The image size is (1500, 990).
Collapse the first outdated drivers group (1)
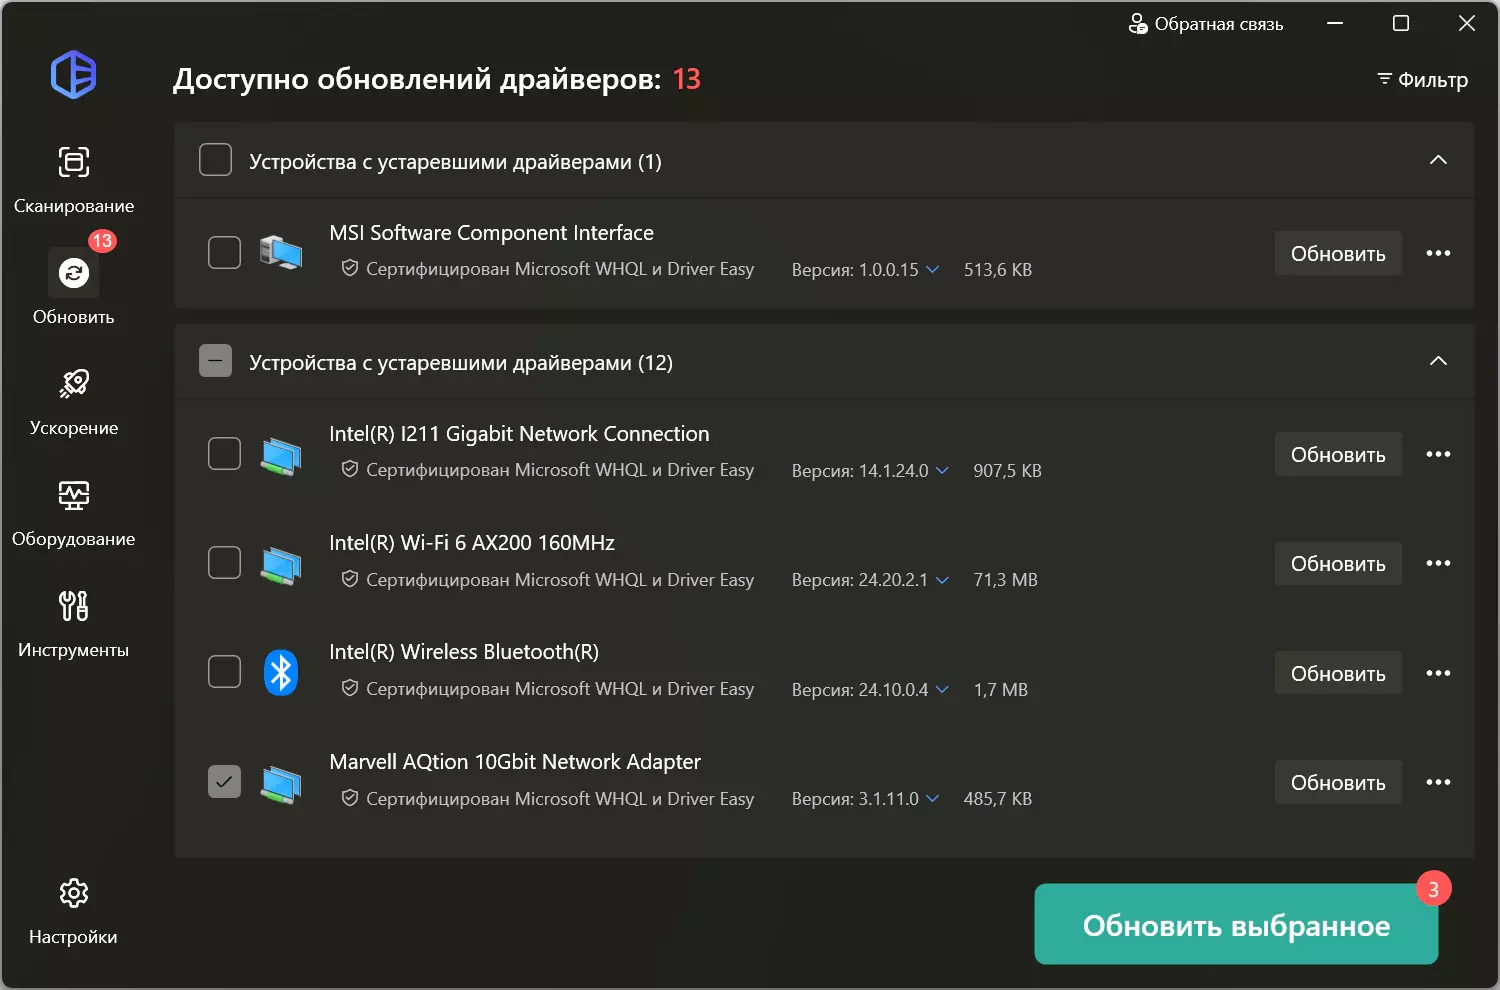tap(1438, 160)
